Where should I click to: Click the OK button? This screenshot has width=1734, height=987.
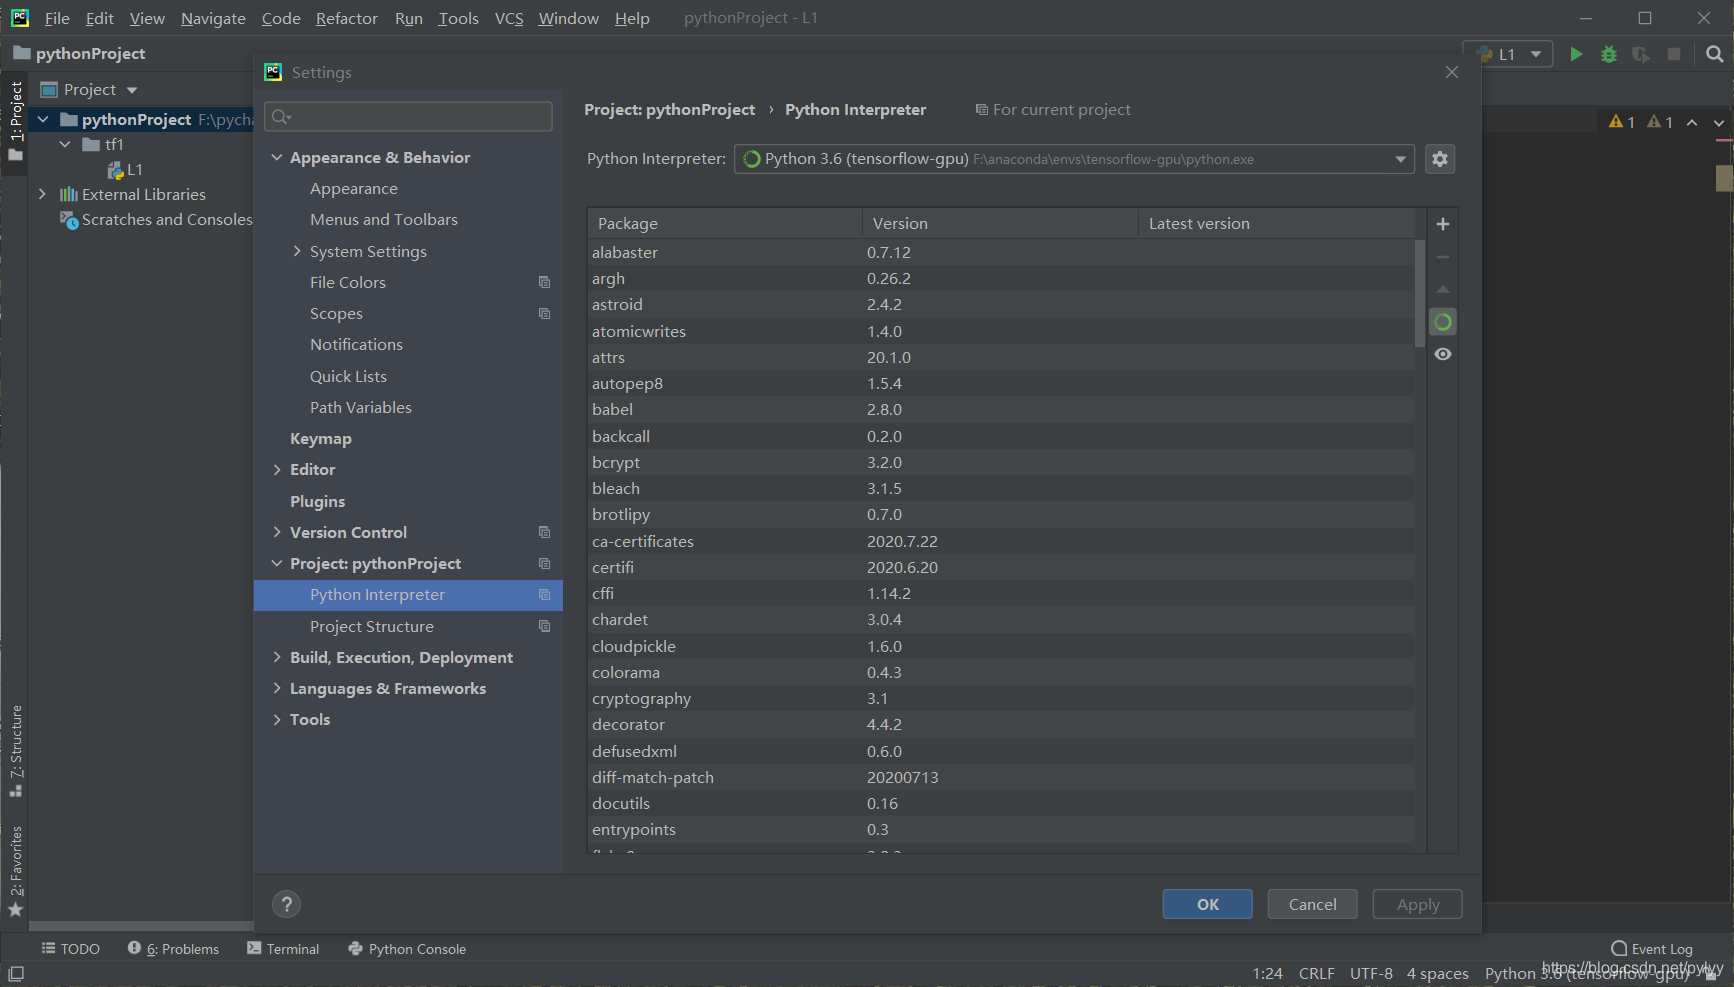click(x=1207, y=904)
